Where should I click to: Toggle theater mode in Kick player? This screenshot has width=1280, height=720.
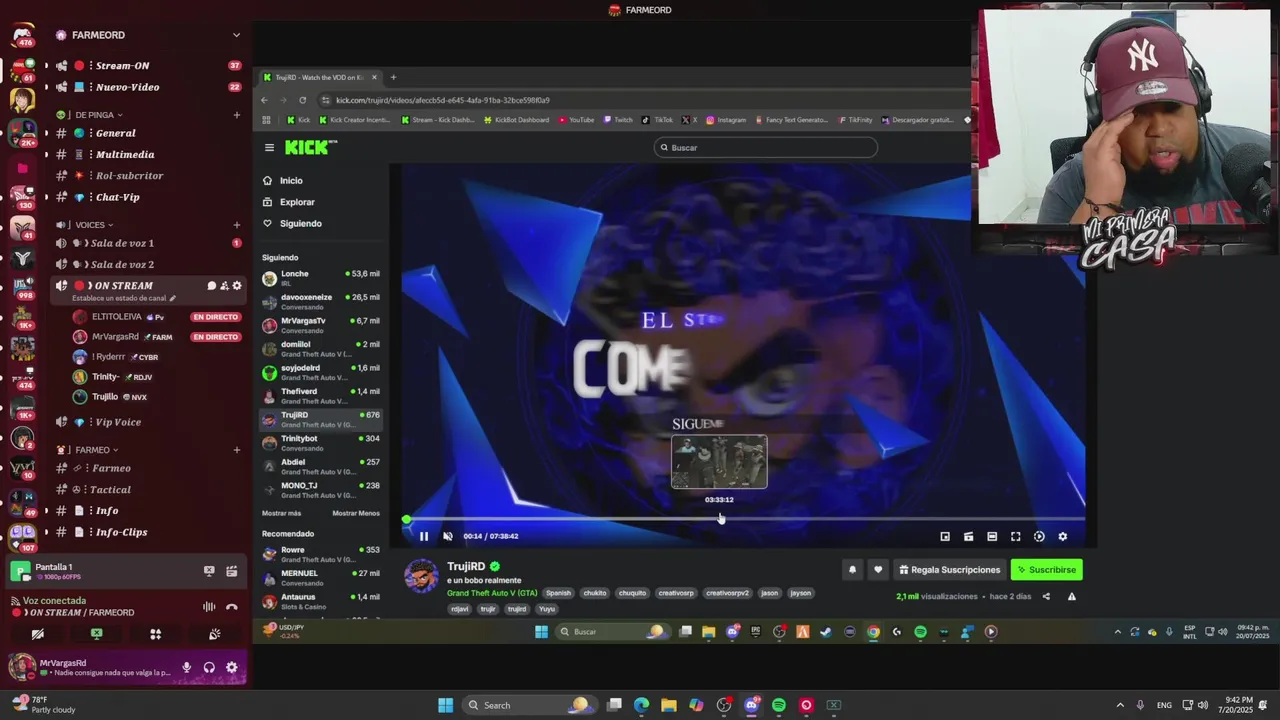pyautogui.click(x=992, y=537)
